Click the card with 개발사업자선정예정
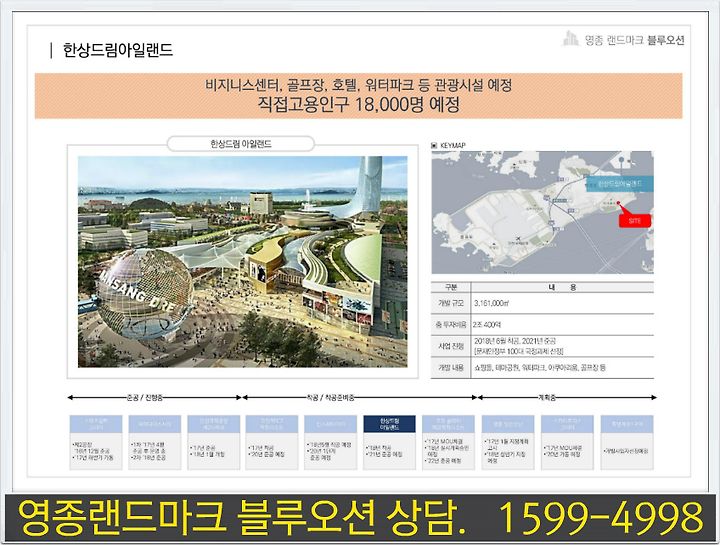720x545 pixels. tap(627, 443)
